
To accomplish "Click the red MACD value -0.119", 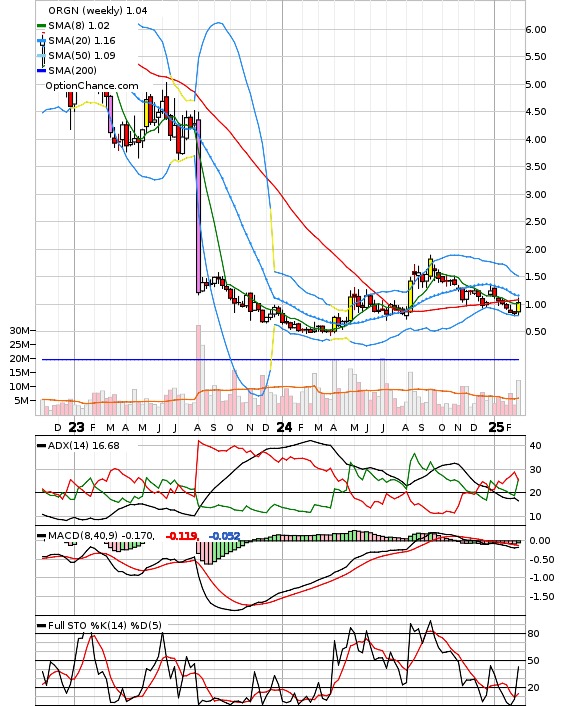I will (x=182, y=536).
